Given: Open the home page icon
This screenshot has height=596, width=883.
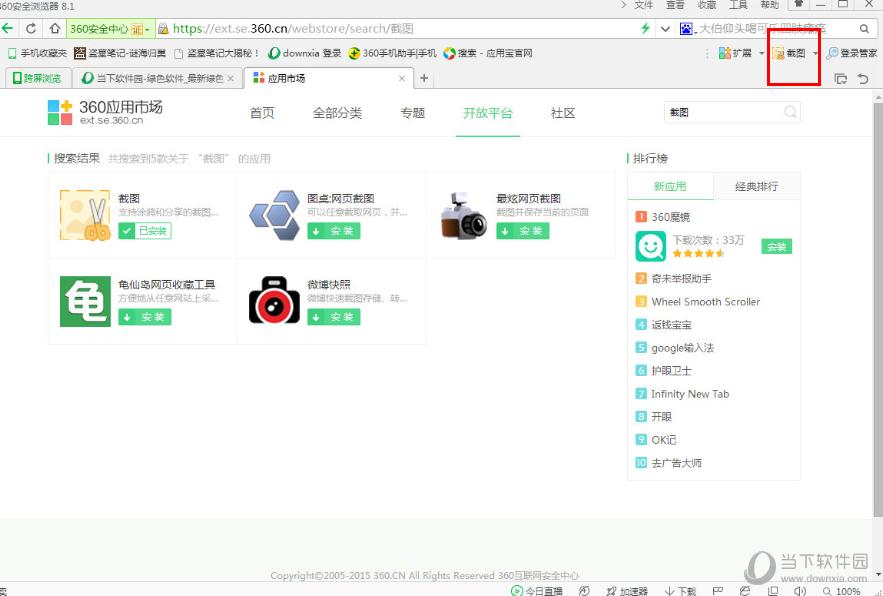Looking at the screenshot, I should [55, 28].
